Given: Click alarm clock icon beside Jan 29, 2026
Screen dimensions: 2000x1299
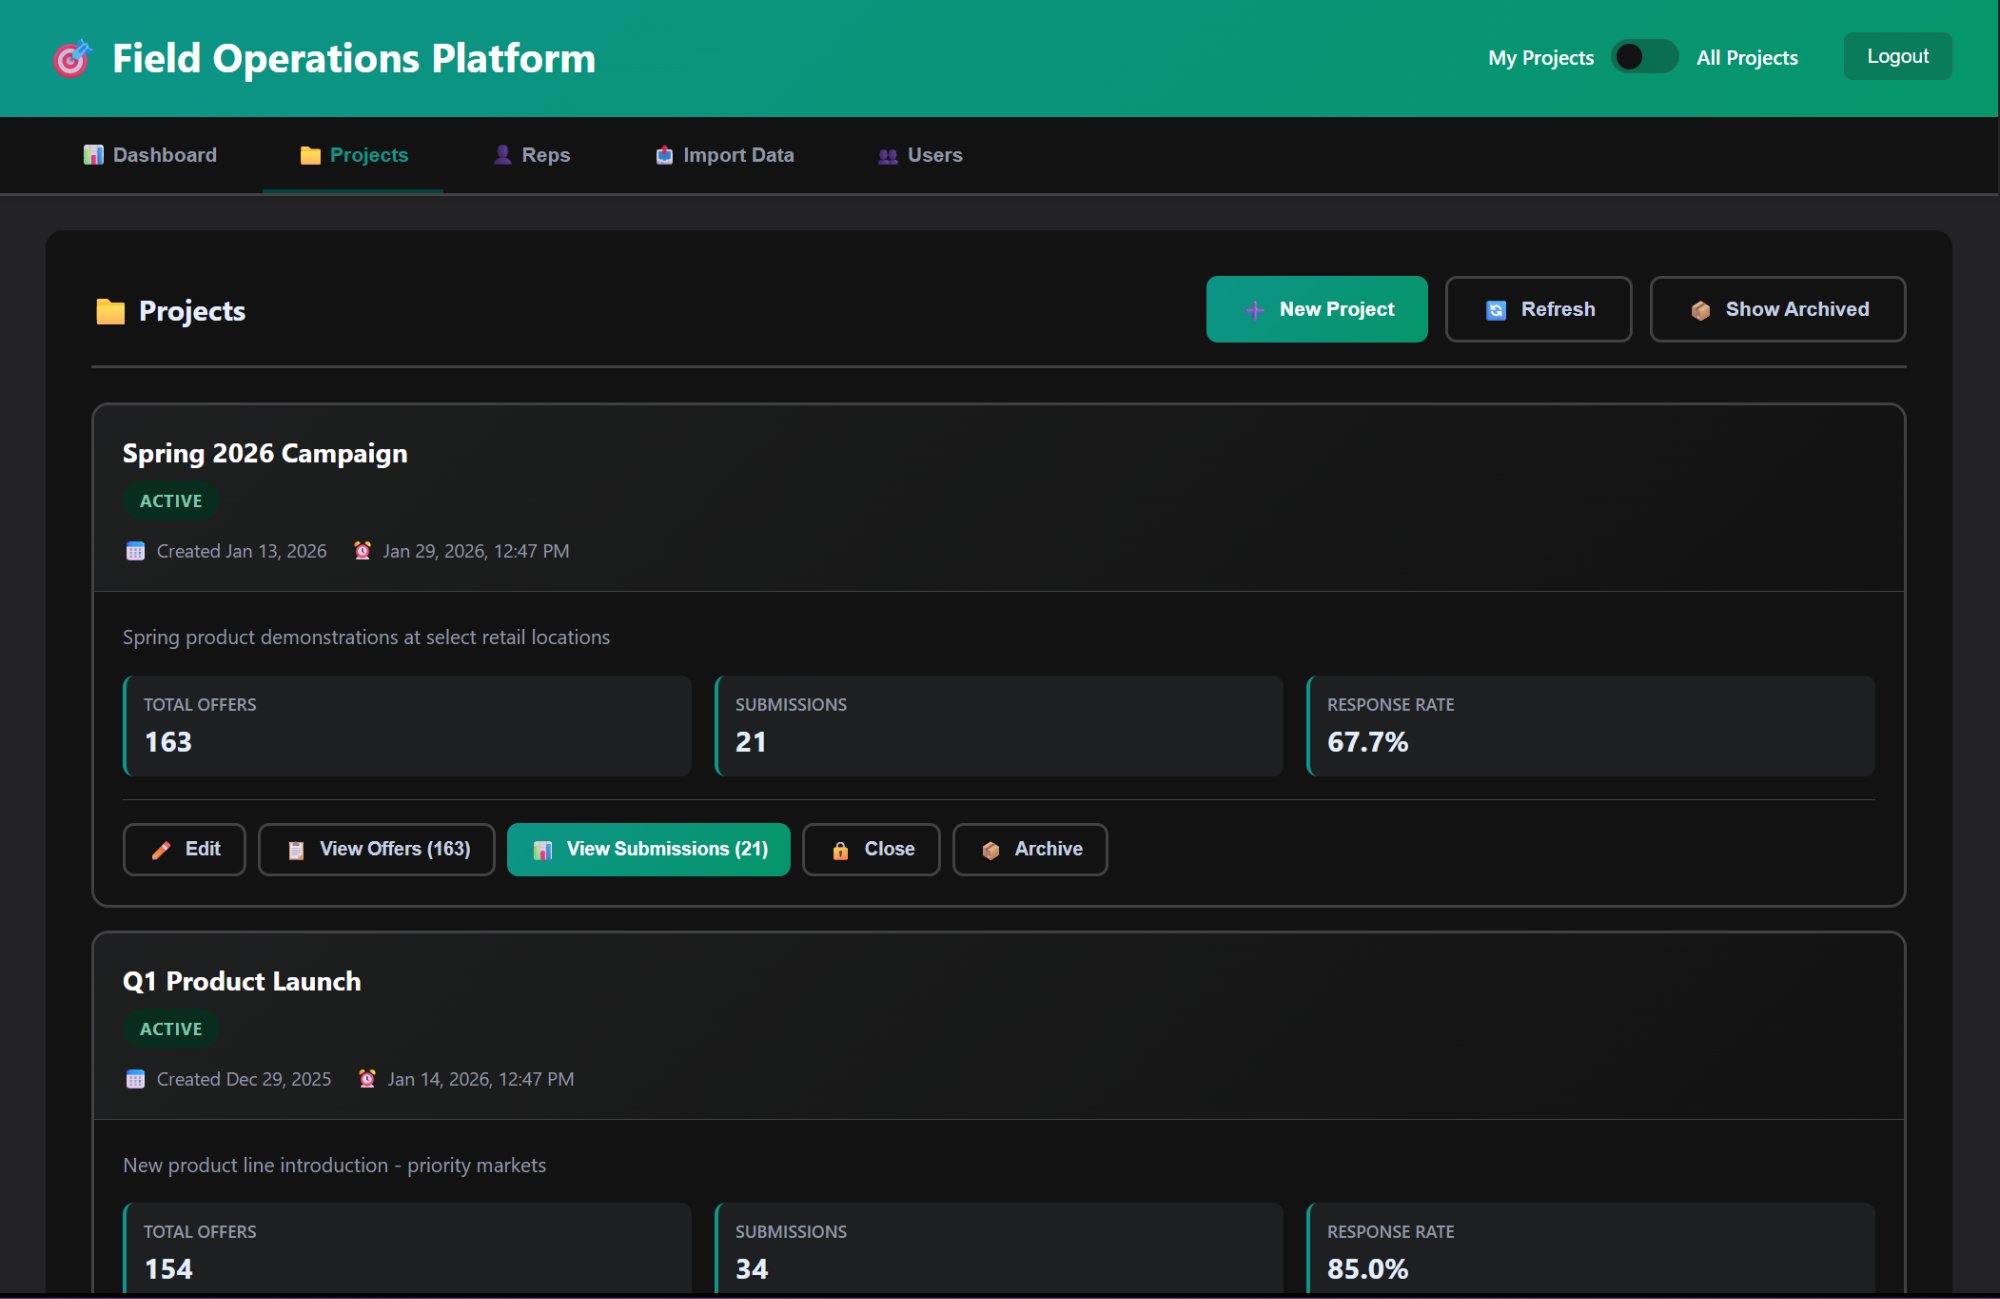Looking at the screenshot, I should pyautogui.click(x=362, y=551).
